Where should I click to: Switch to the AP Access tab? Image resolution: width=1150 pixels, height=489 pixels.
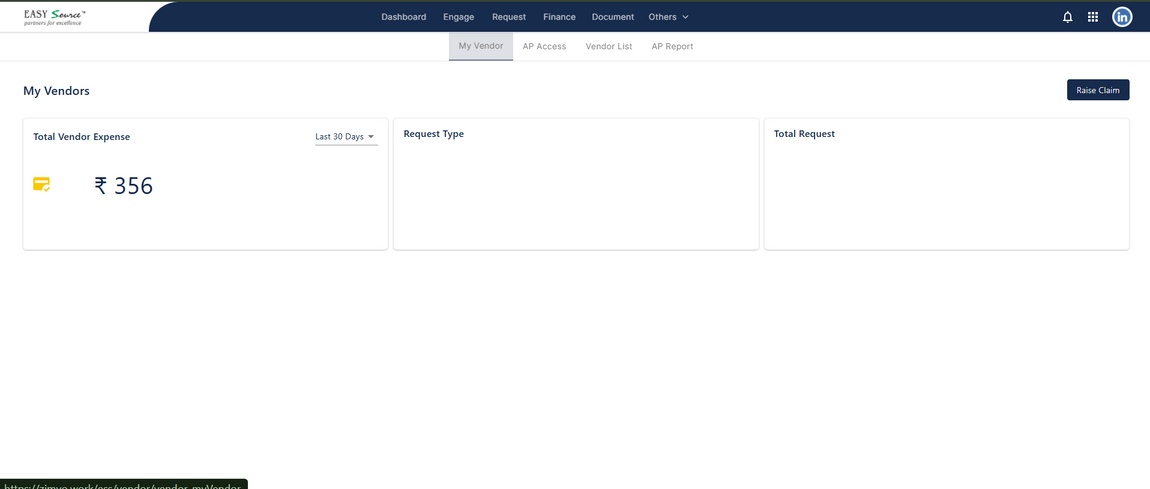pyautogui.click(x=544, y=47)
